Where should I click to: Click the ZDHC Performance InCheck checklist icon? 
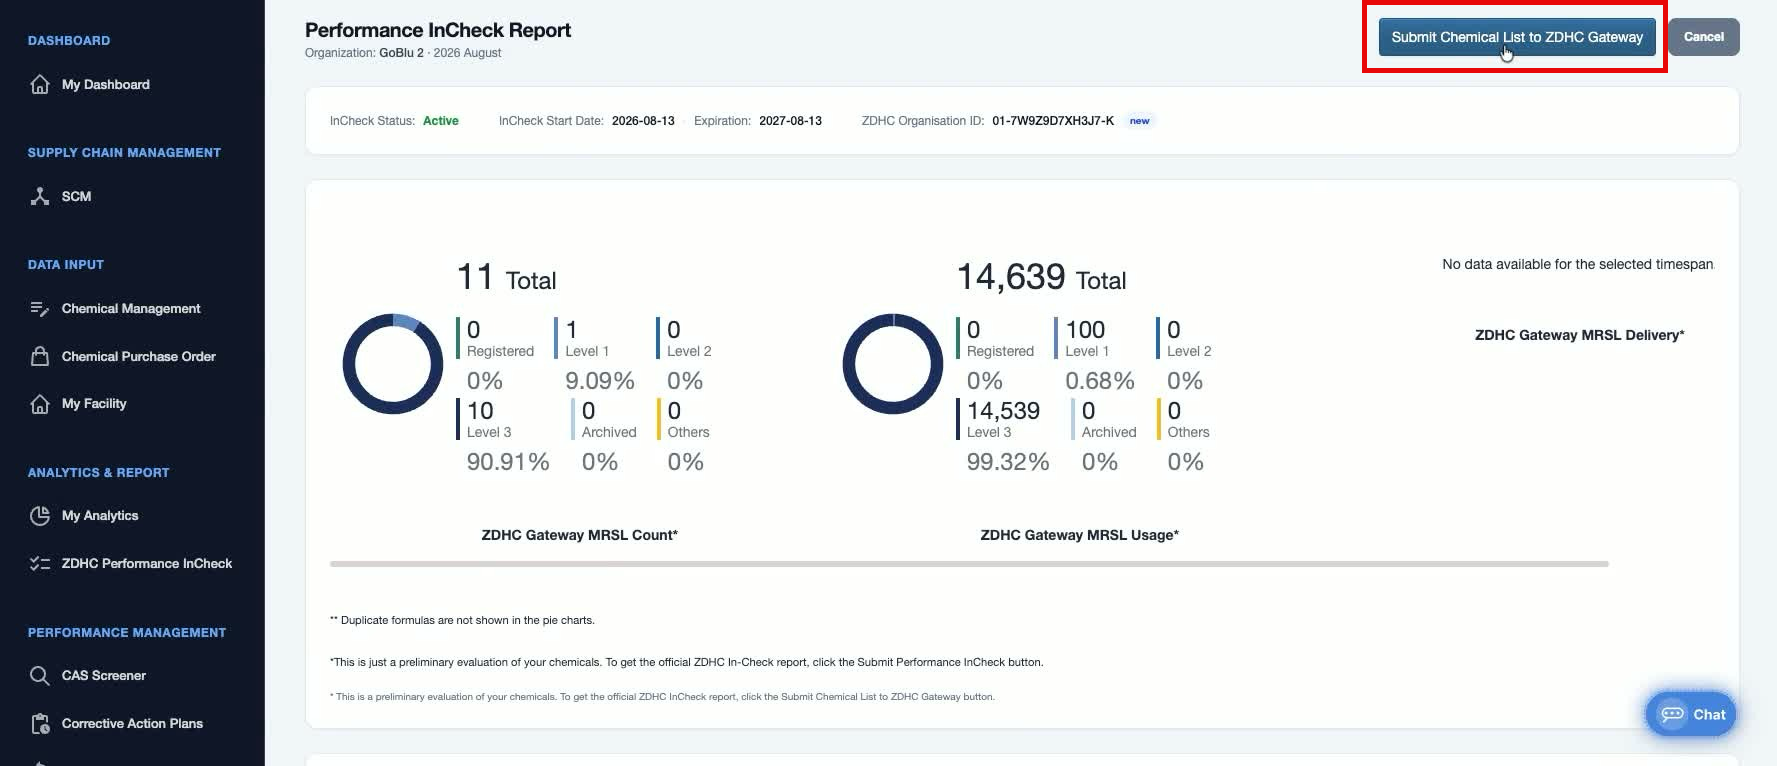tap(40, 564)
